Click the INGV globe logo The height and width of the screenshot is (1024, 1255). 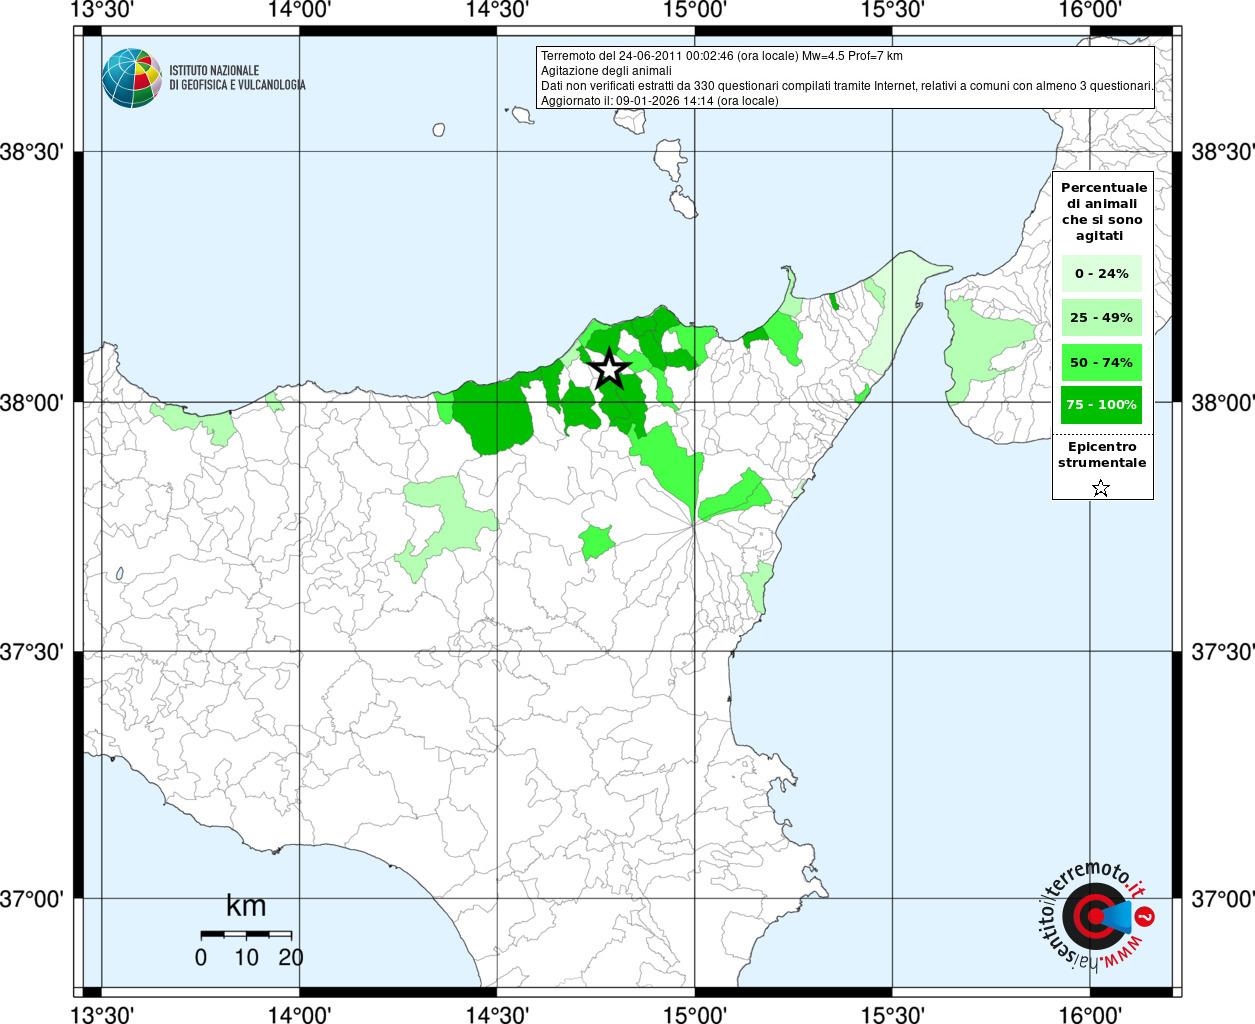131,78
